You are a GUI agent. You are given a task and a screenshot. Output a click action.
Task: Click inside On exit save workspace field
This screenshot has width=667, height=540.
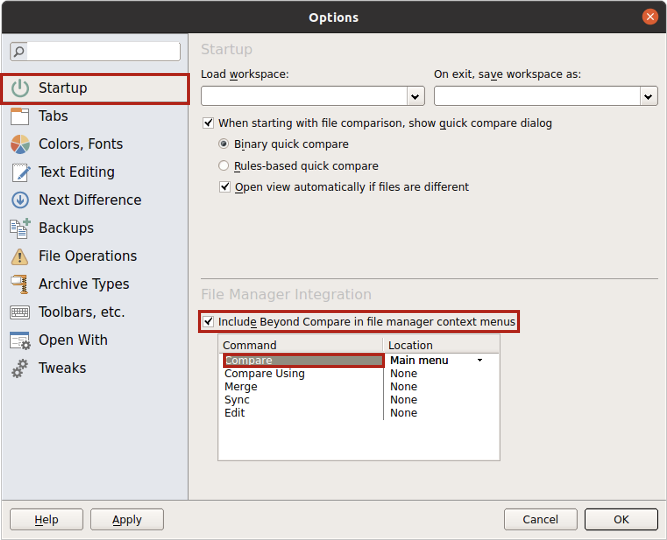click(537, 97)
